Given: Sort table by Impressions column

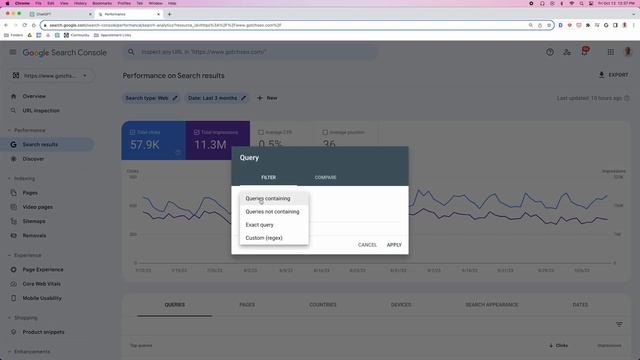Looking at the screenshot, I should click(609, 345).
